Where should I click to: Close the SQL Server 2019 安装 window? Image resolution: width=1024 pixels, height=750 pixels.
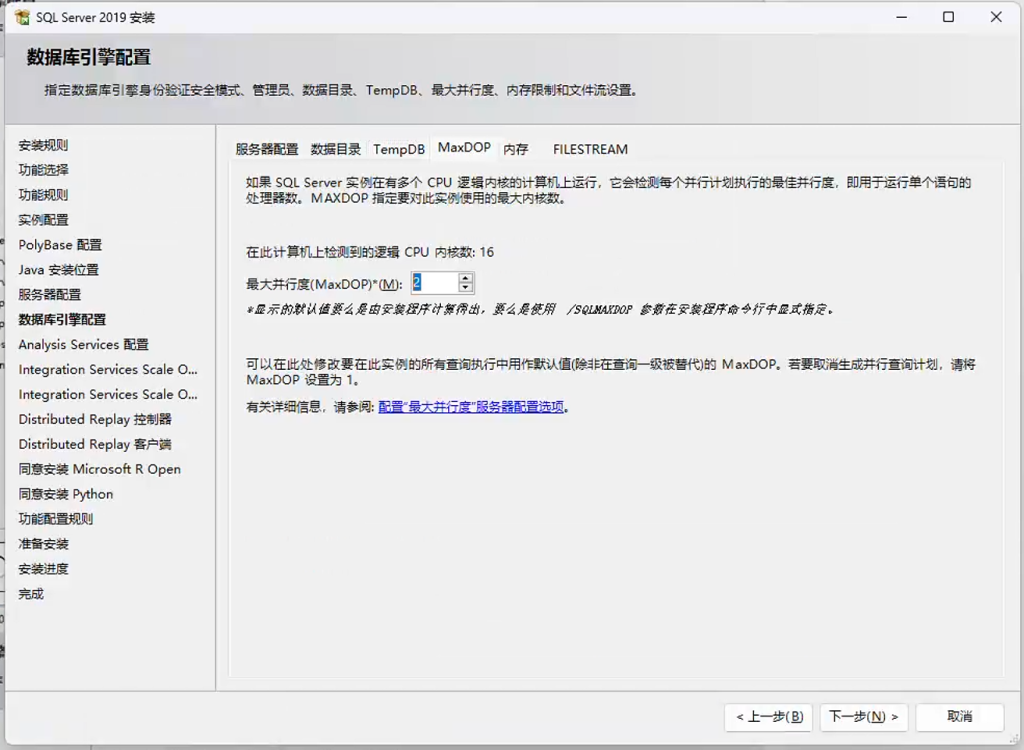coord(996,17)
